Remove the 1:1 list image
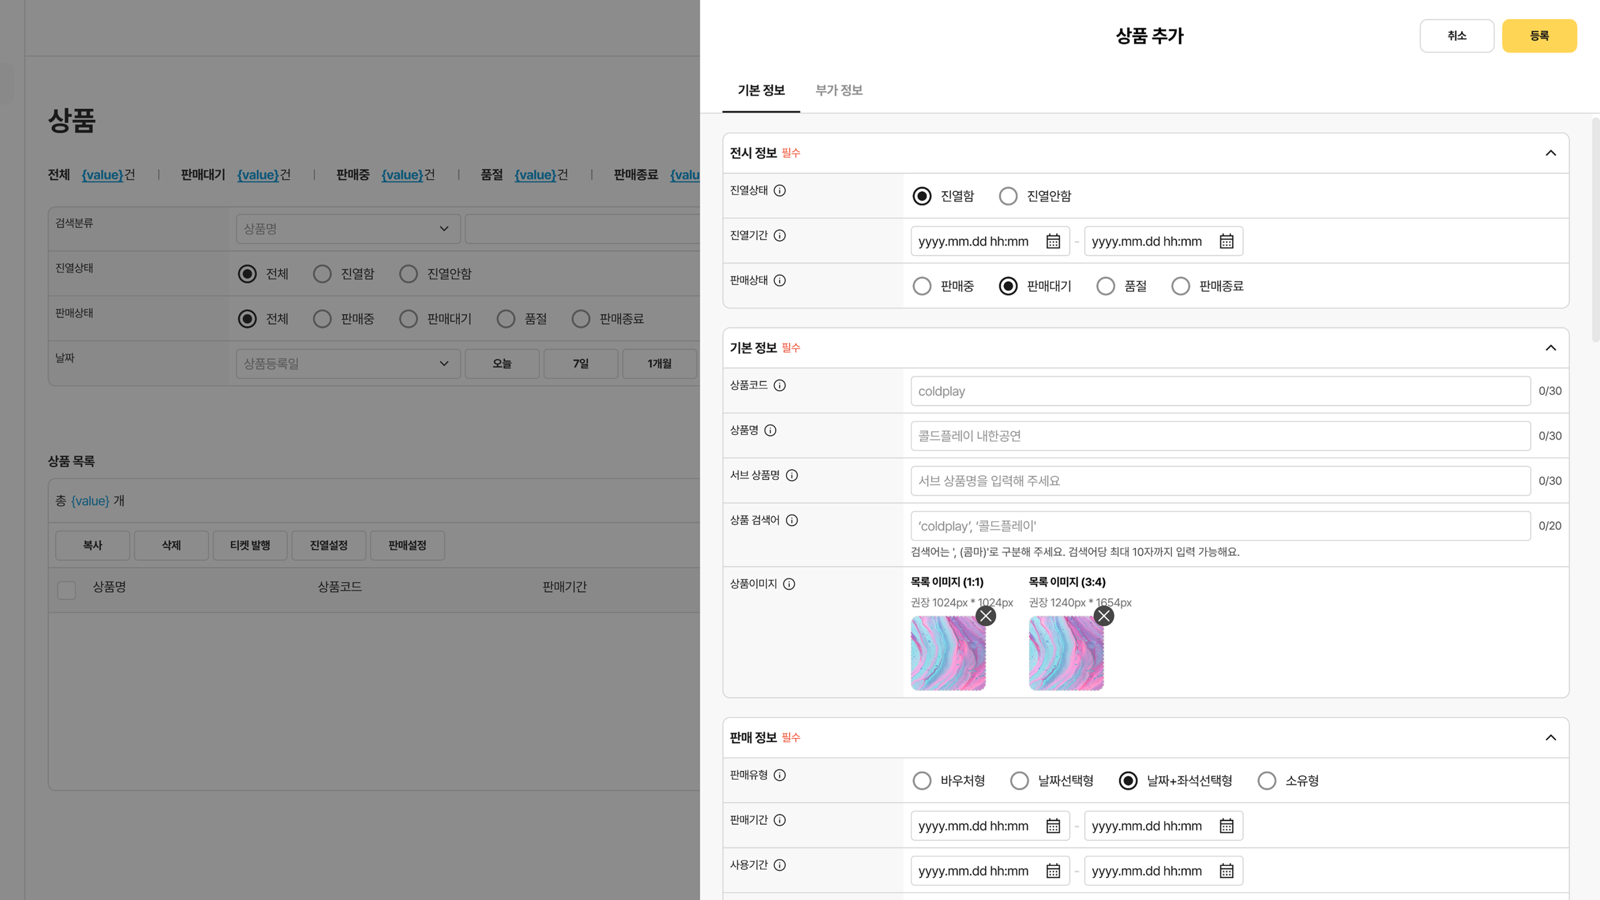Image resolution: width=1600 pixels, height=900 pixels. tap(986, 616)
